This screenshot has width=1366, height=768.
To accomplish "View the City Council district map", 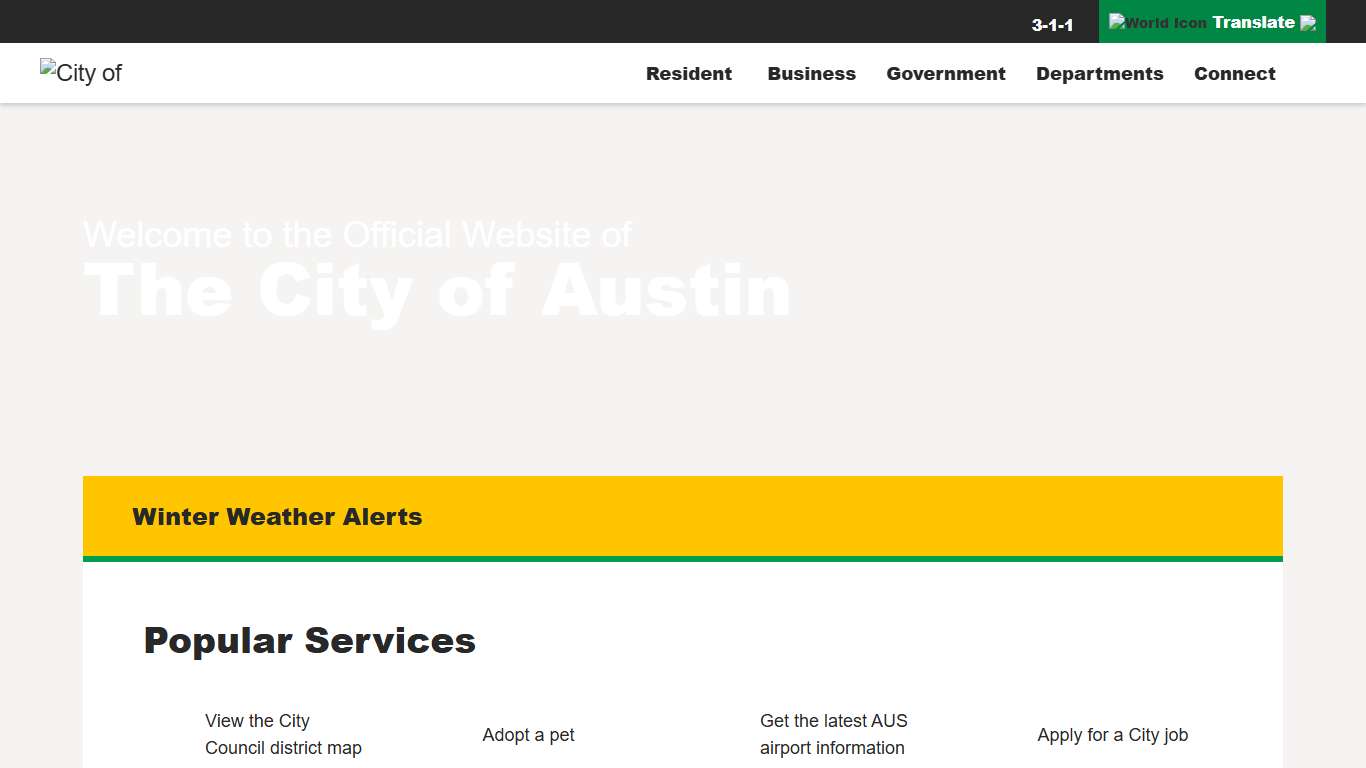I will click(283, 734).
